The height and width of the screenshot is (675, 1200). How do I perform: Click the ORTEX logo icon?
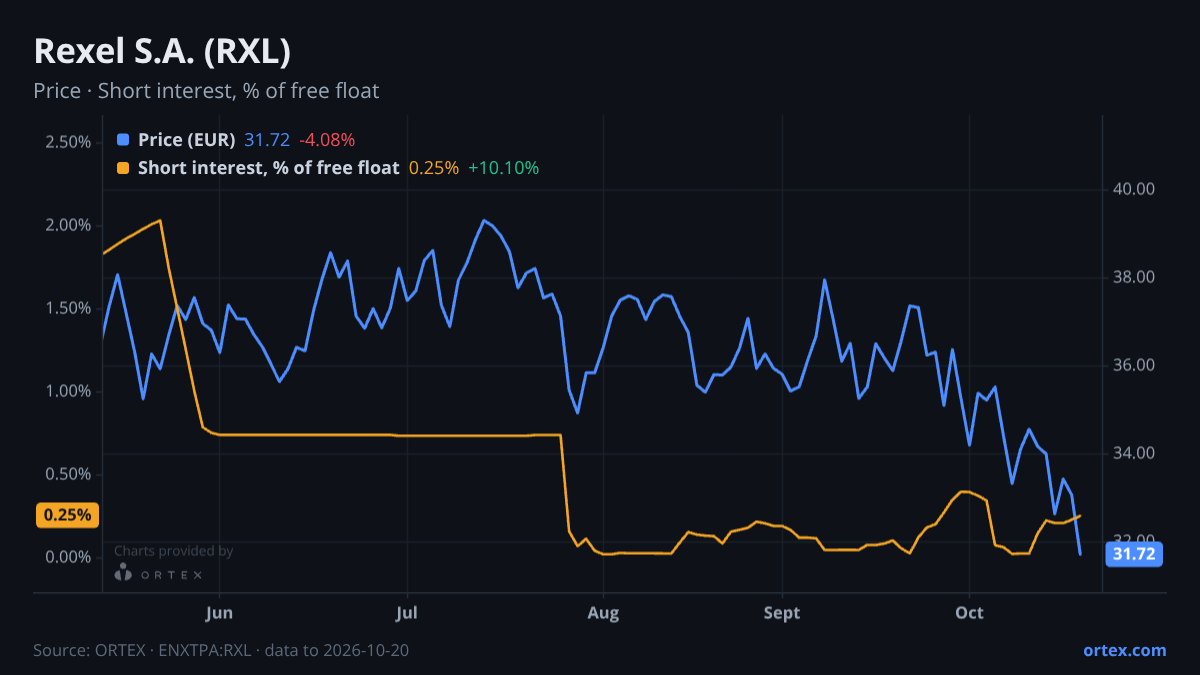[123, 573]
